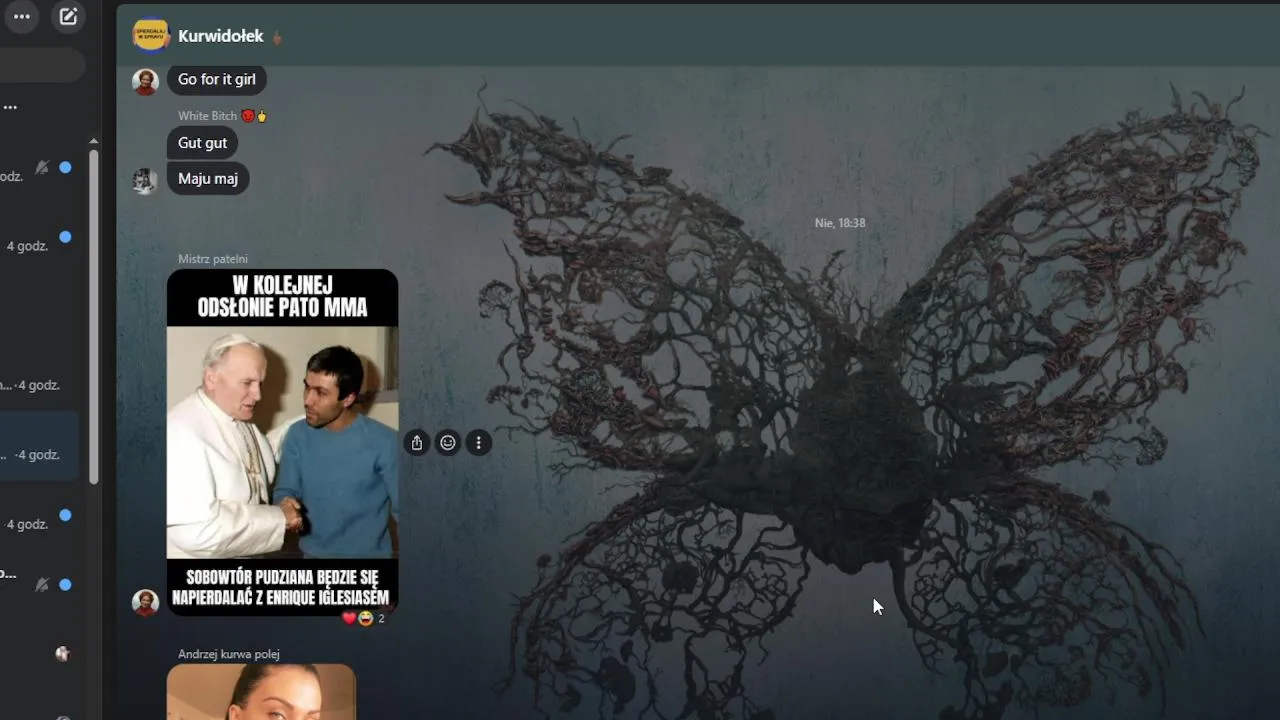This screenshot has width=1280, height=720.
Task: Open the highlighted conversation in chat list
Action: (40, 446)
